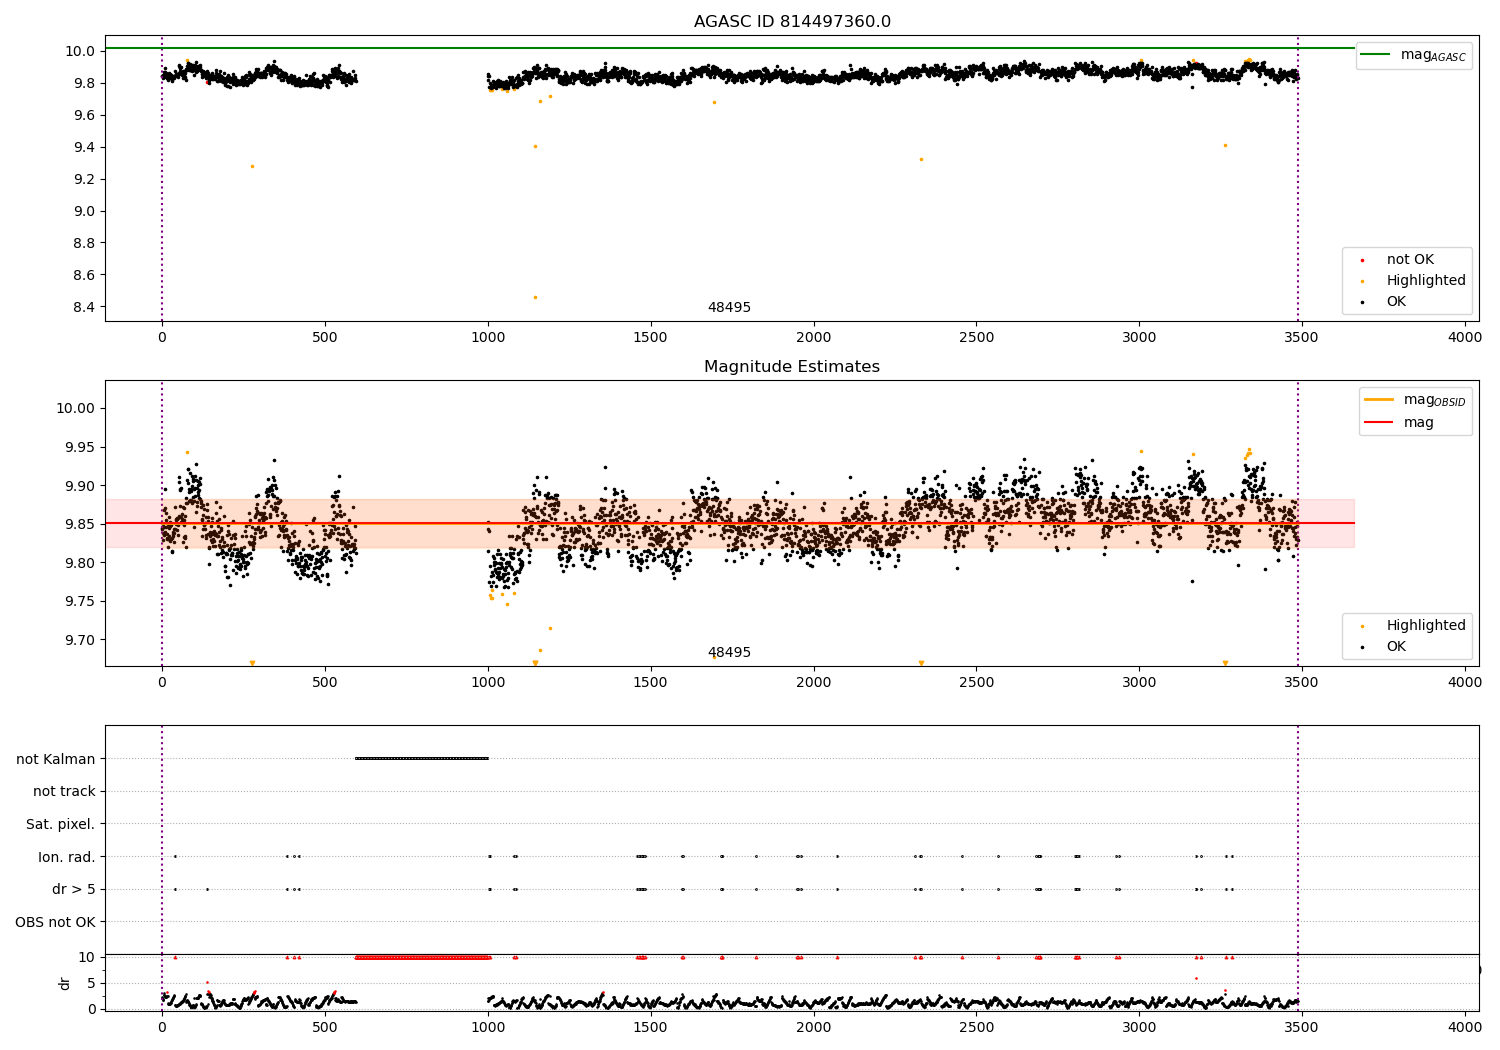The width and height of the screenshot is (1500, 1050).
Task: Click the '9.70' y-axis tick in middle plot
Action: (x=80, y=640)
